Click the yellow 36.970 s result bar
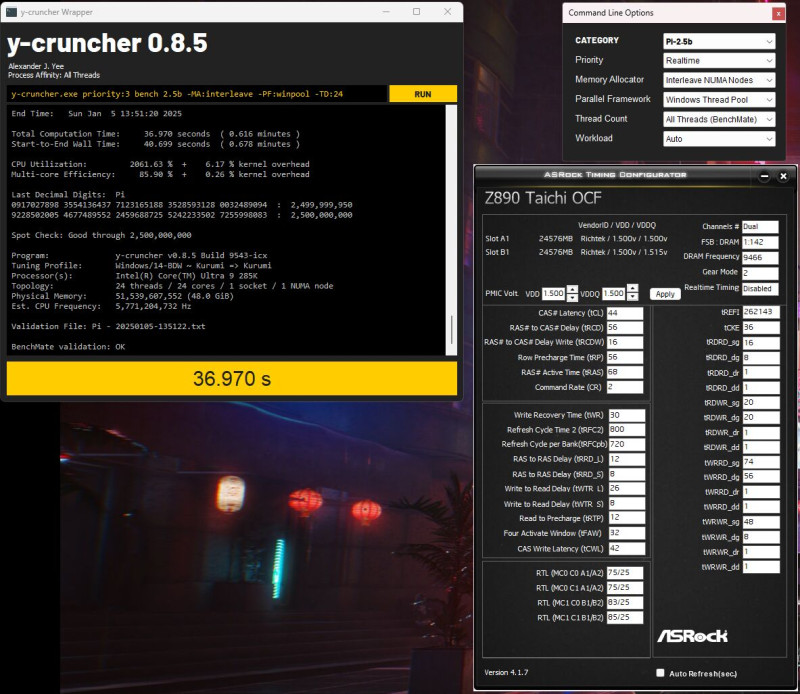The width and height of the screenshot is (800, 694). [232, 379]
